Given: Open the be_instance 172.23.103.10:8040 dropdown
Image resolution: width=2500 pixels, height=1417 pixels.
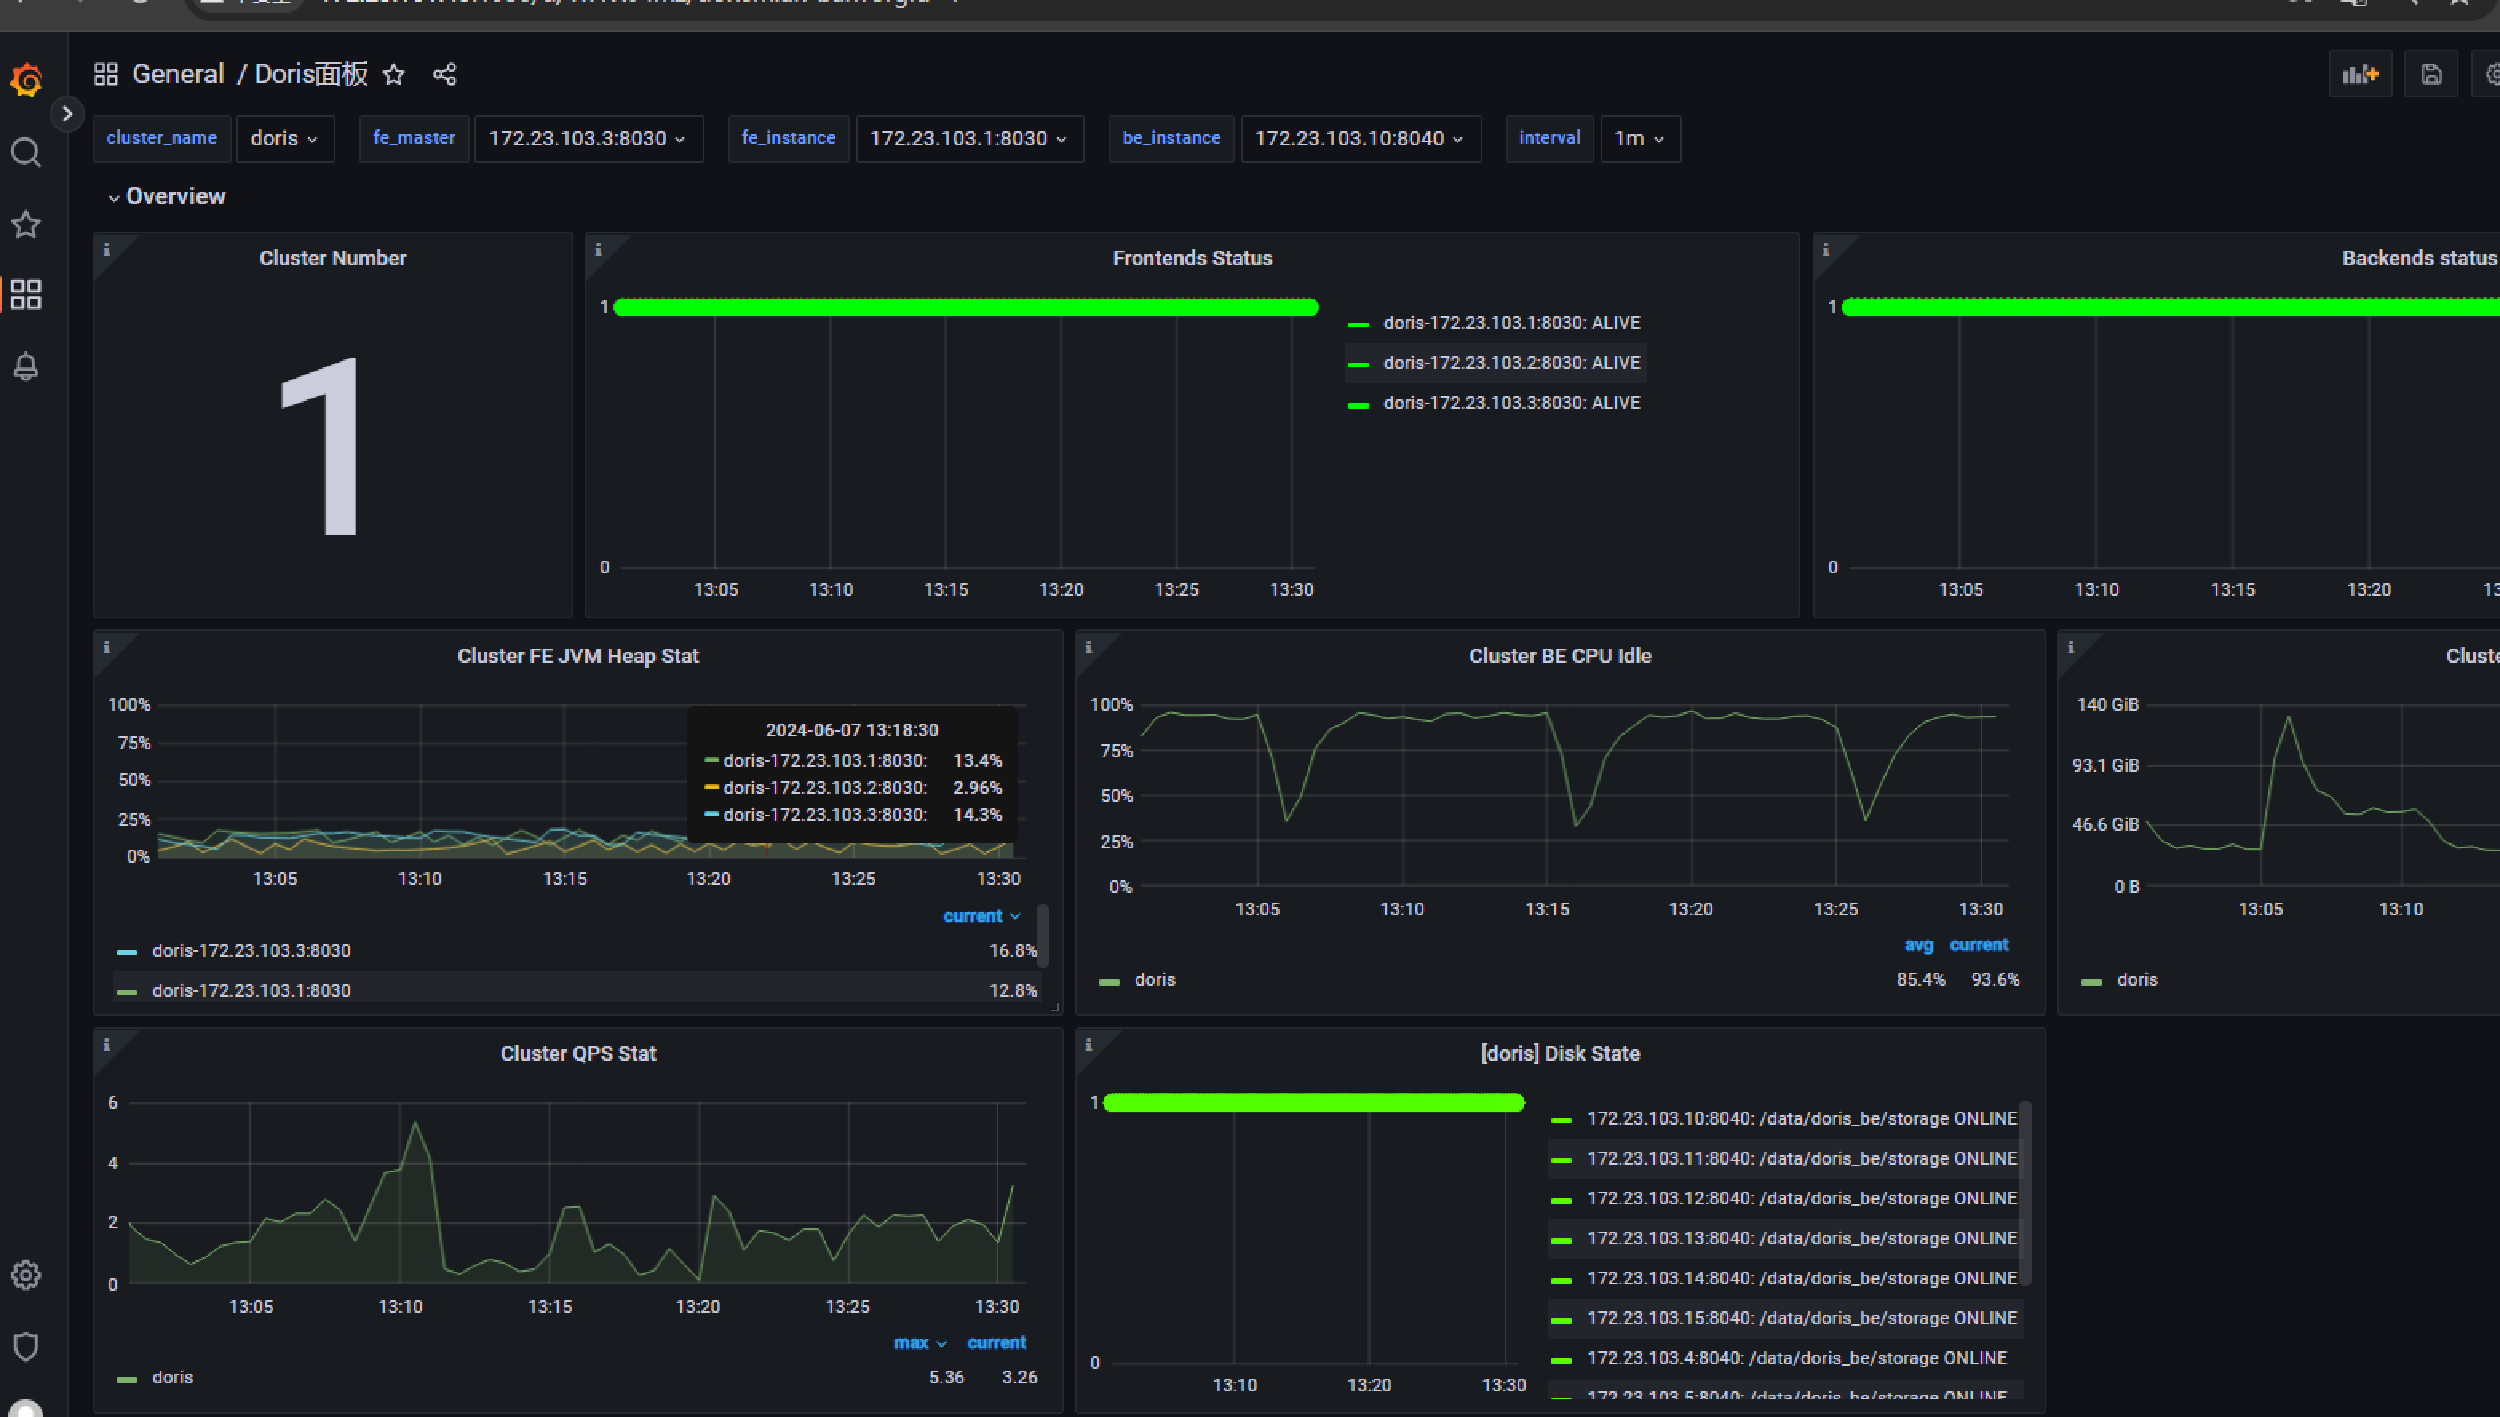Looking at the screenshot, I should click(1360, 138).
